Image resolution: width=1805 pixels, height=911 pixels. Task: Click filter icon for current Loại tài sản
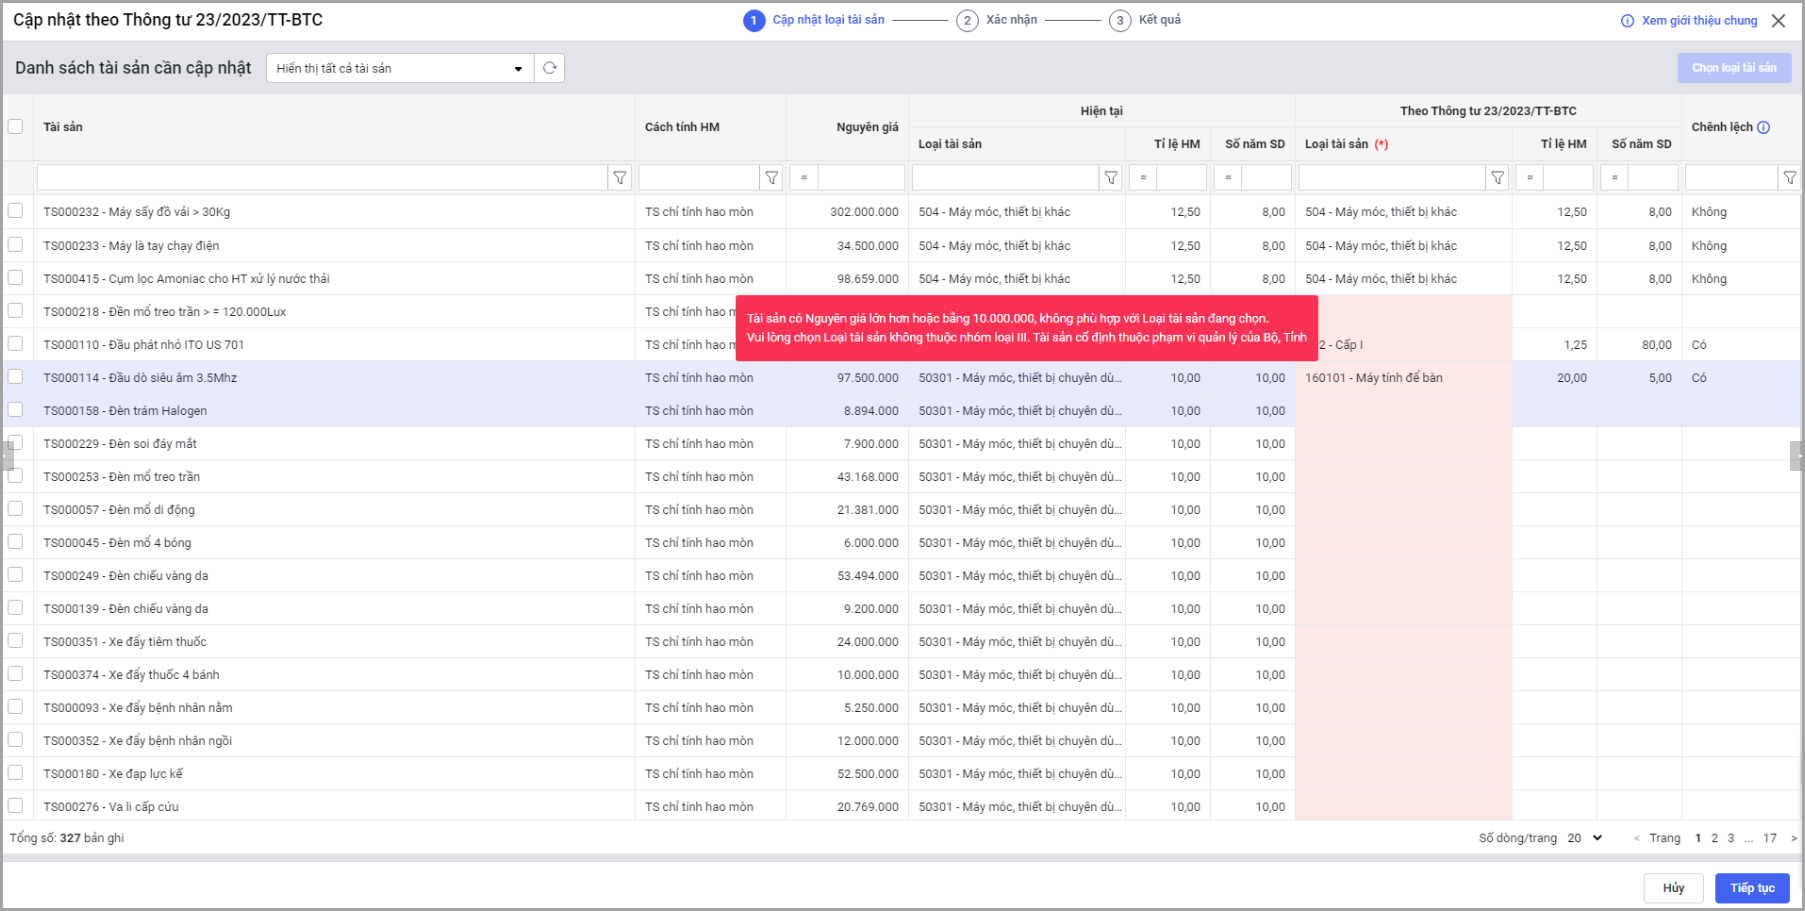(x=1110, y=178)
